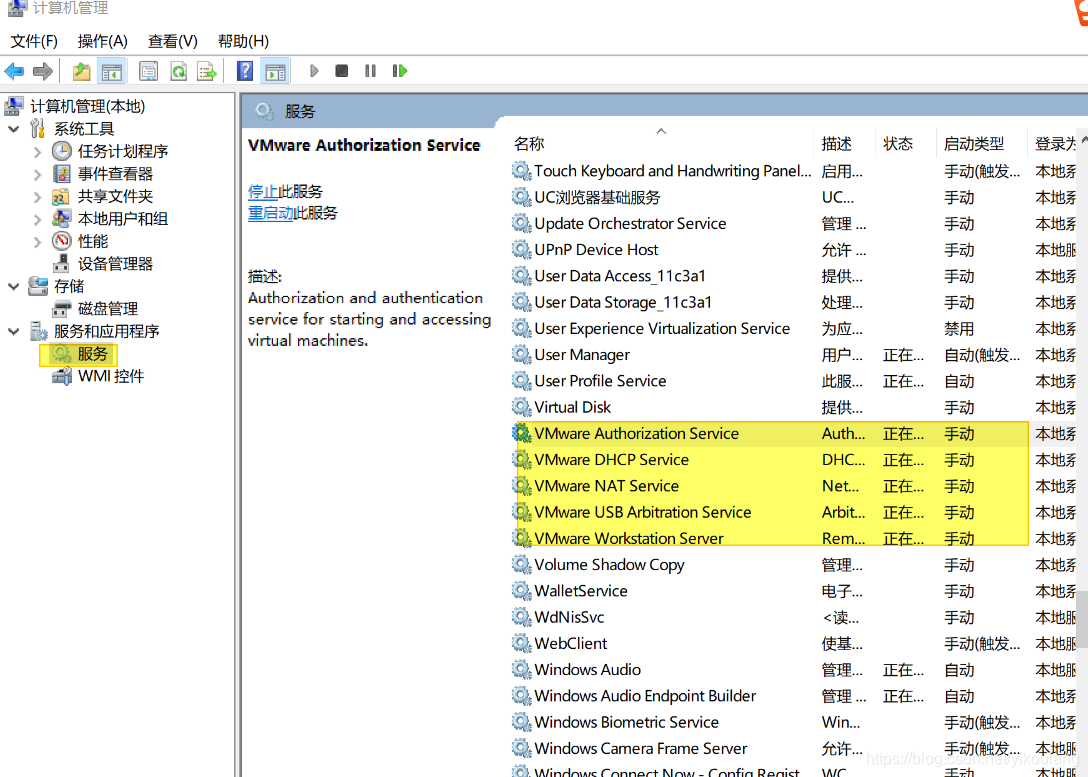1088x777 pixels.
Task: Open the 操作(A) menu
Action: coord(103,41)
